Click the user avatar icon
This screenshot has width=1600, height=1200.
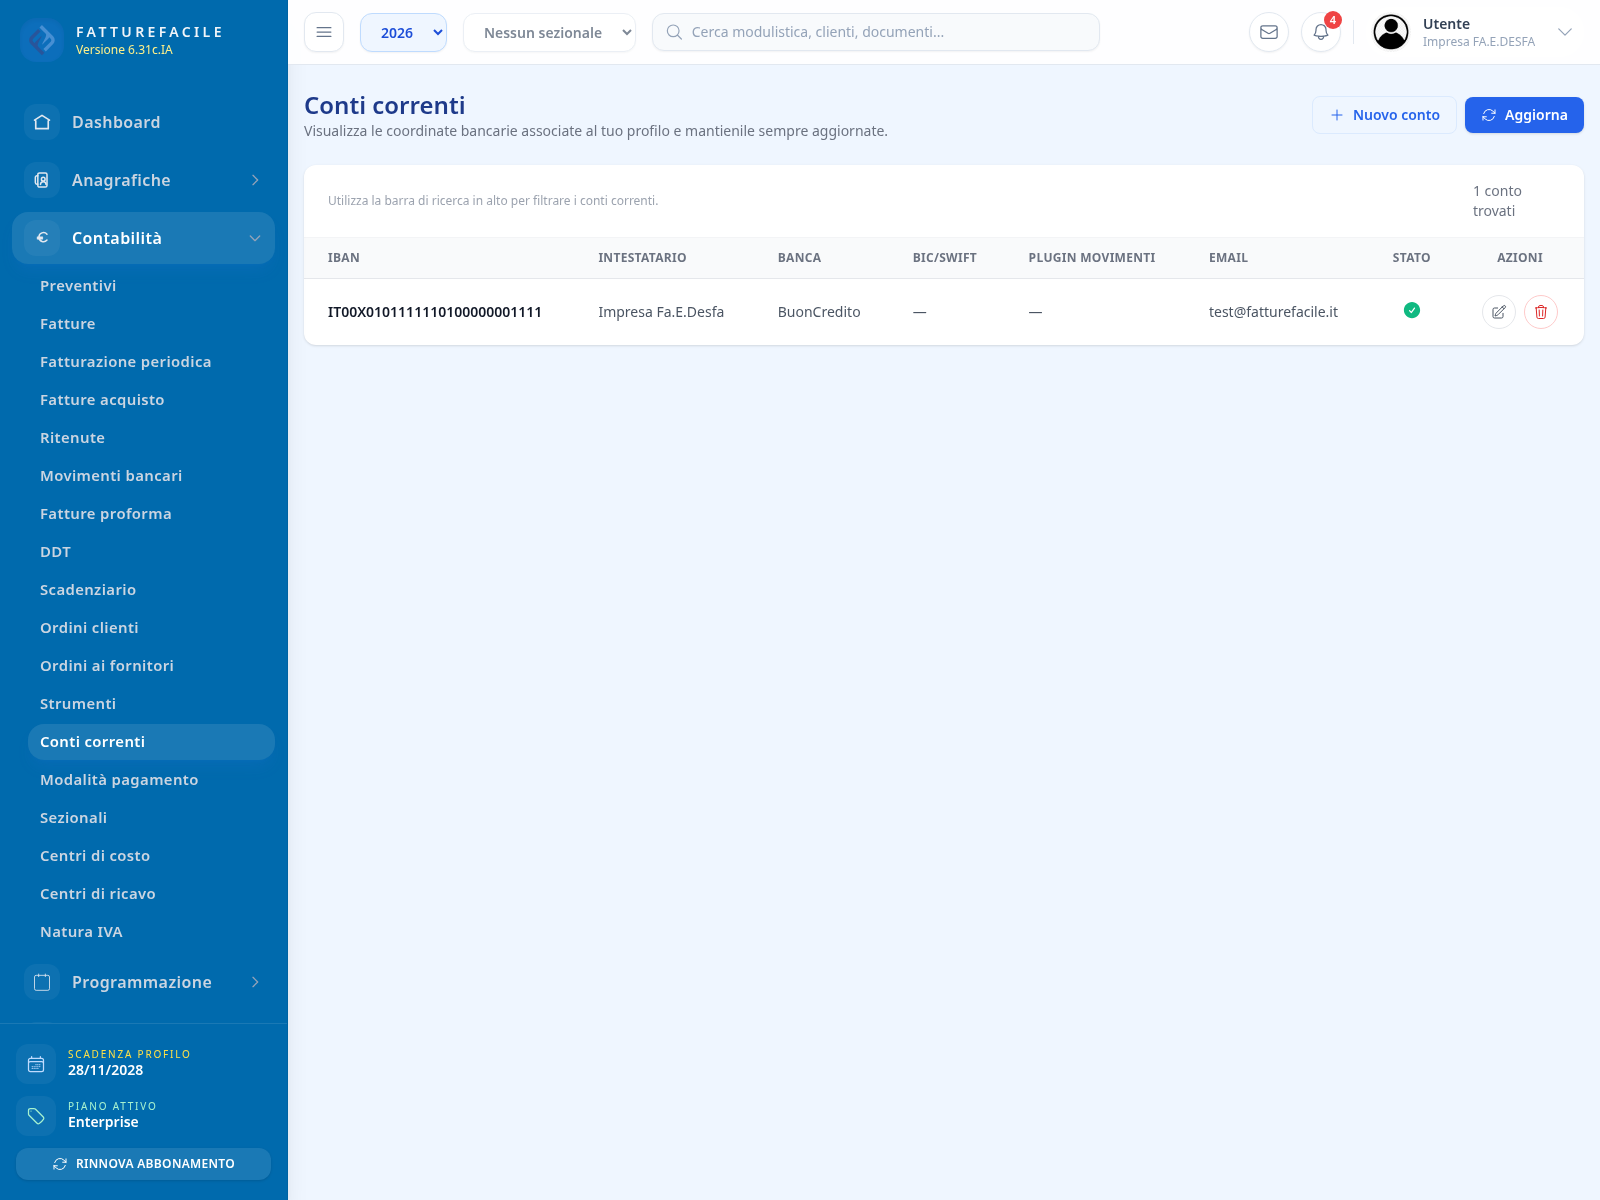click(x=1391, y=32)
